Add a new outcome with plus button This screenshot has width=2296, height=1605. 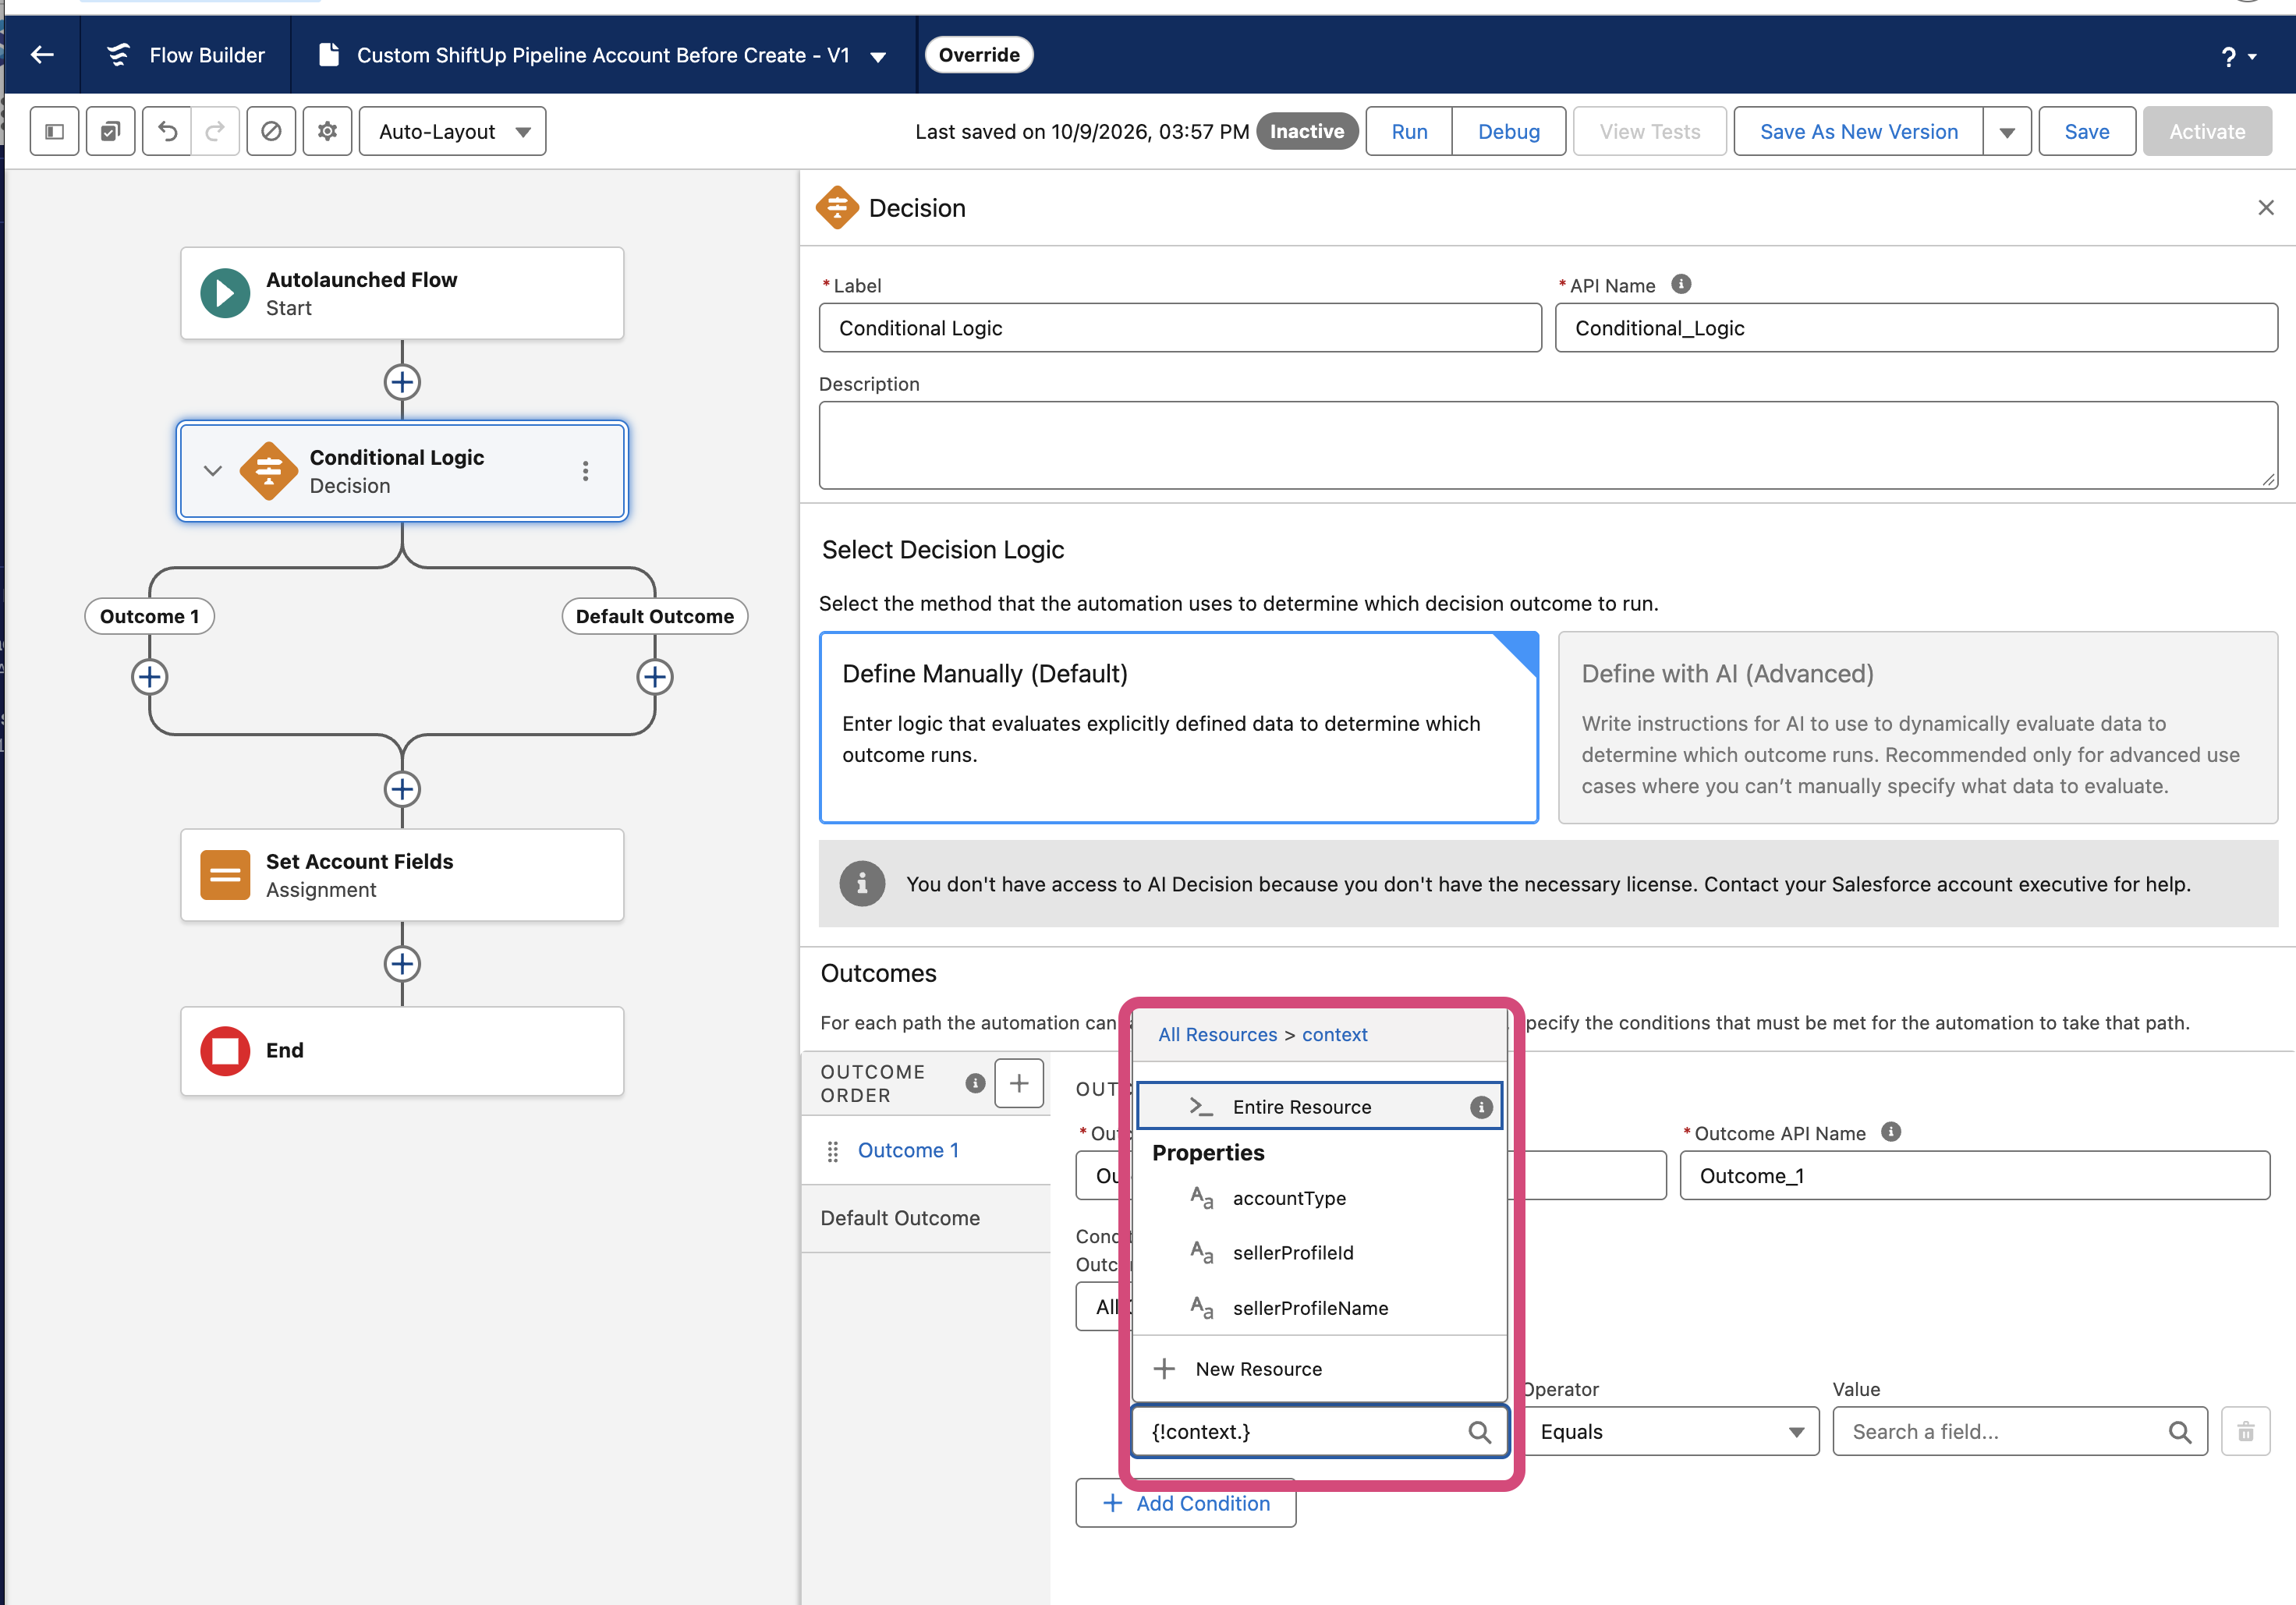[x=1019, y=1083]
